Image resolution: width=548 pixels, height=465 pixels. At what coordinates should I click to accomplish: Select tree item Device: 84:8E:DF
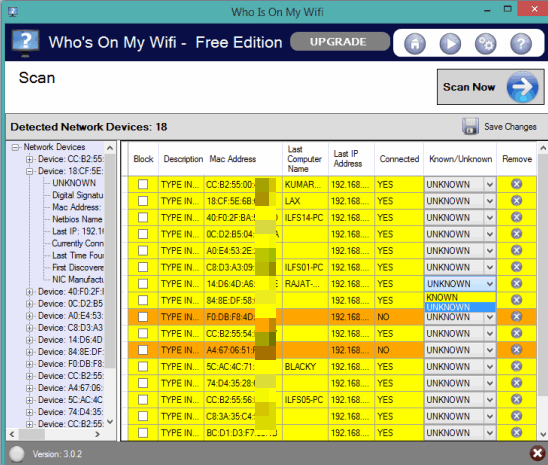tap(70, 352)
